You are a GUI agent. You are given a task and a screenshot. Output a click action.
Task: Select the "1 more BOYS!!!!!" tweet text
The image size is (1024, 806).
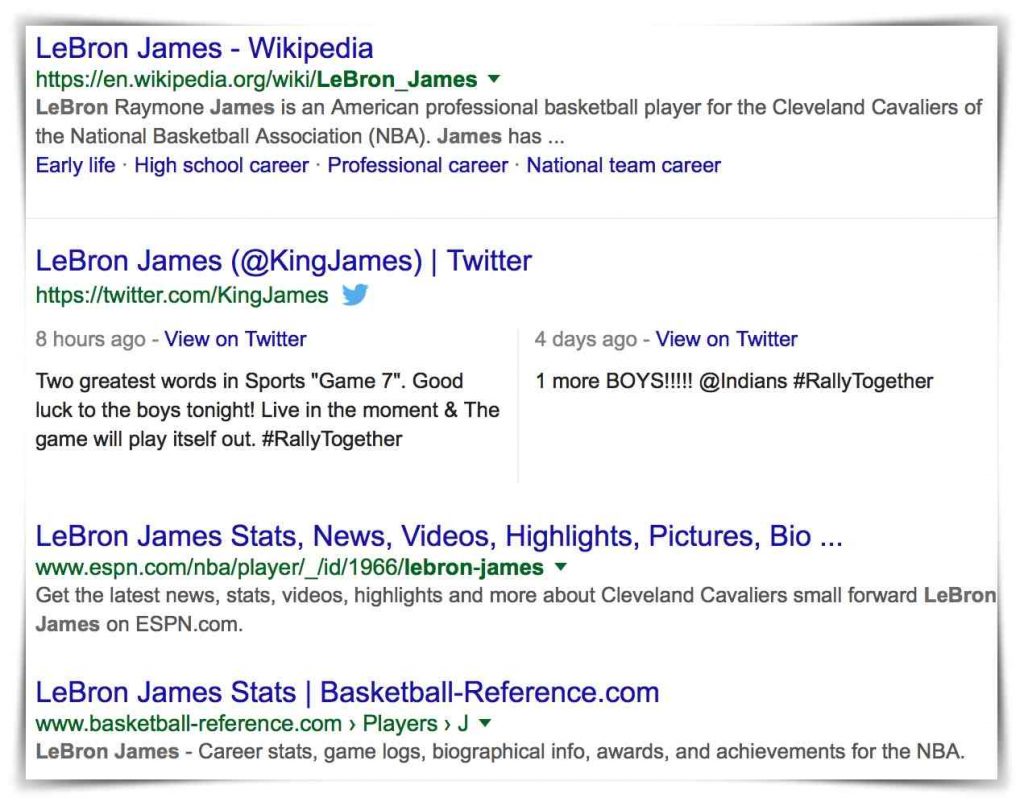[734, 381]
